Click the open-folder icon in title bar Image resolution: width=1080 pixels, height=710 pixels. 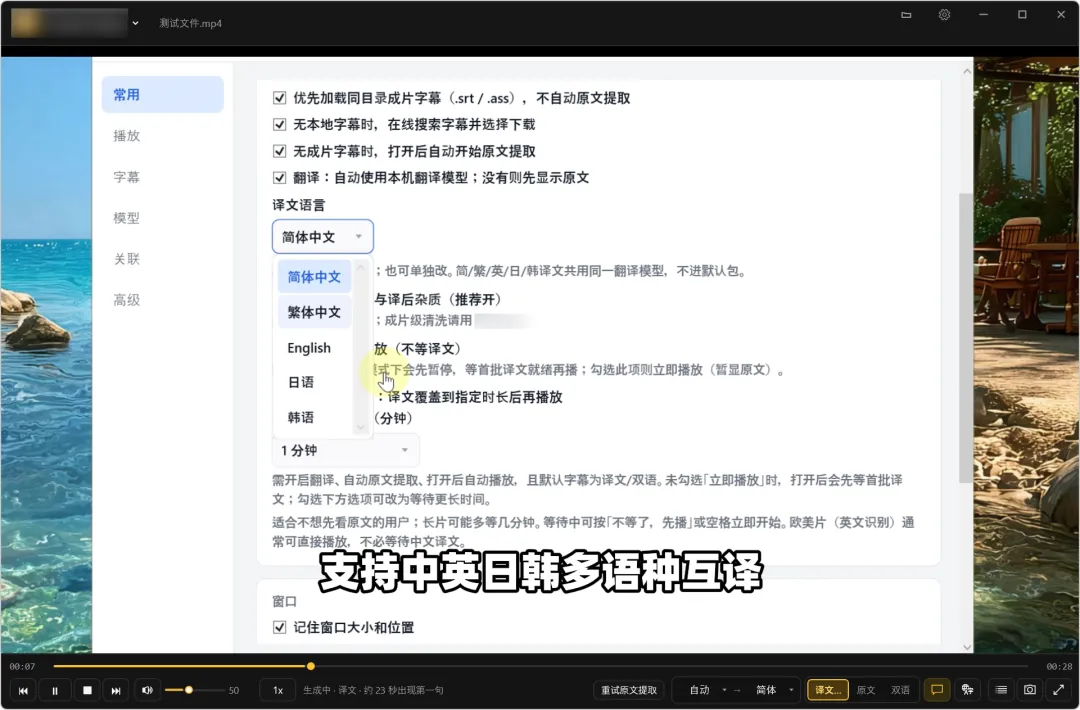(906, 14)
